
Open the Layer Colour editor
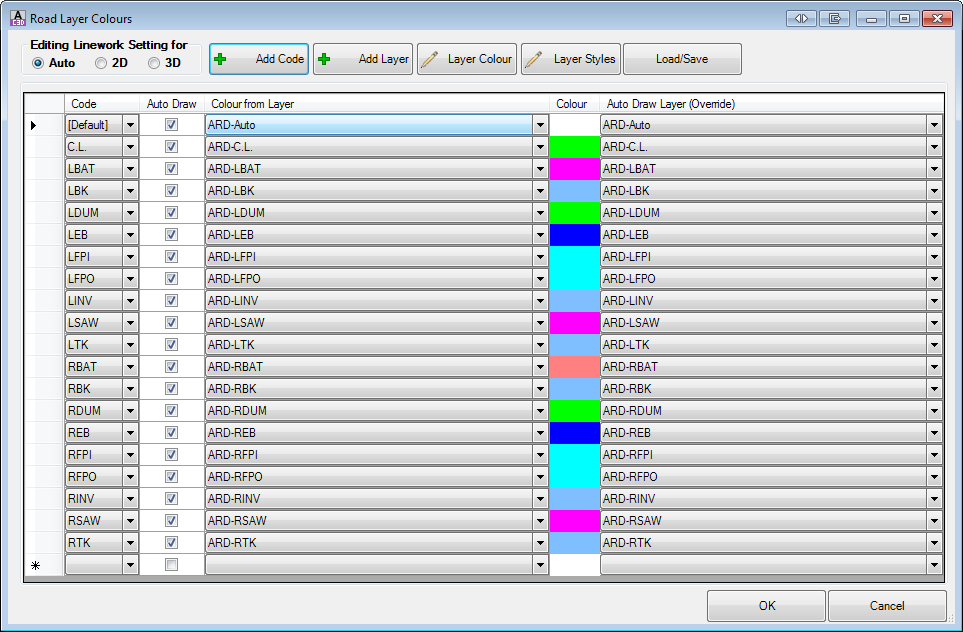(467, 59)
